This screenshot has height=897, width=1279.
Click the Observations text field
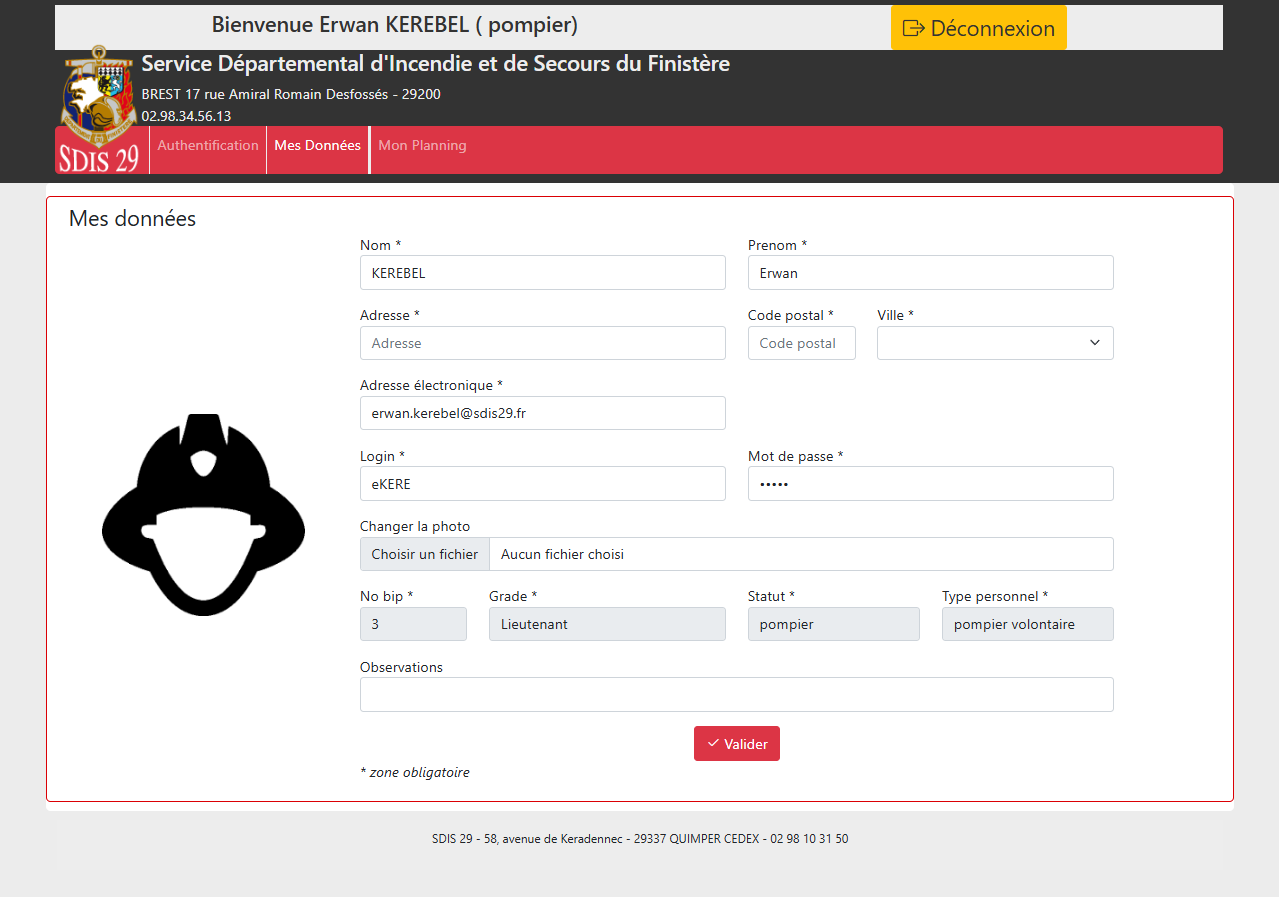(x=736, y=694)
